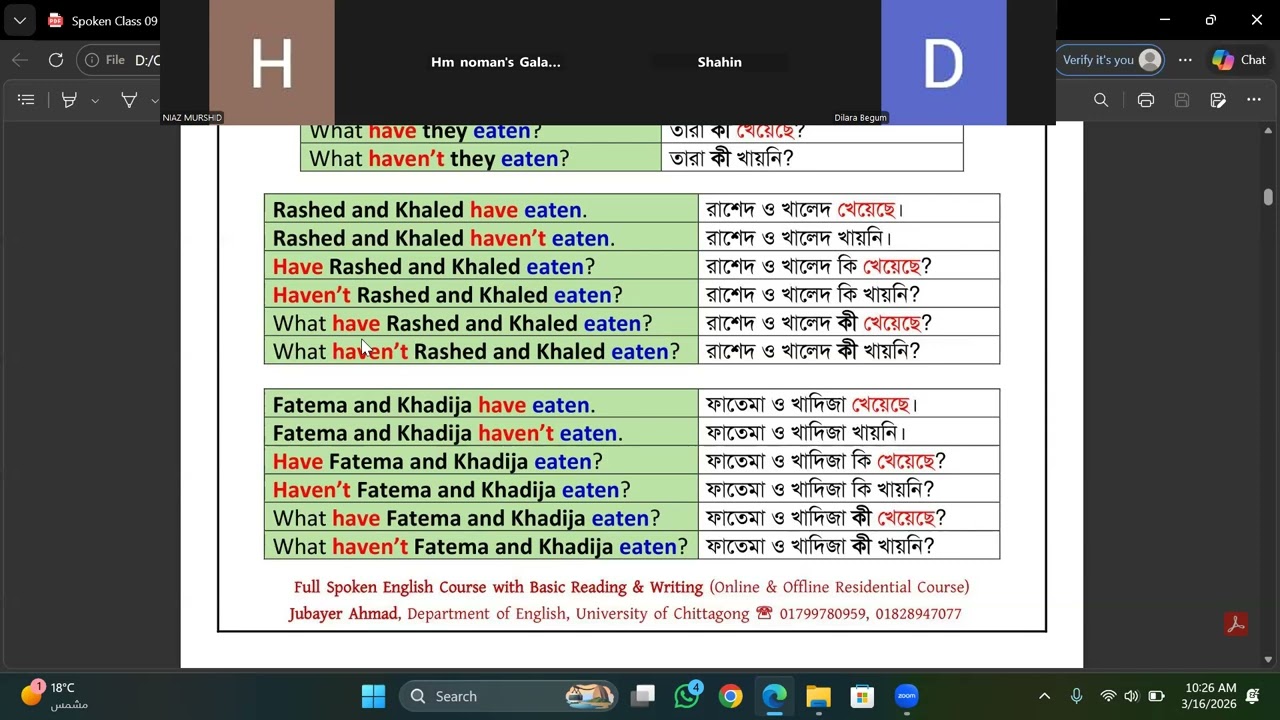The width and height of the screenshot is (1280, 720).
Task: Open Microsoft Store from the taskbar
Action: point(862,696)
